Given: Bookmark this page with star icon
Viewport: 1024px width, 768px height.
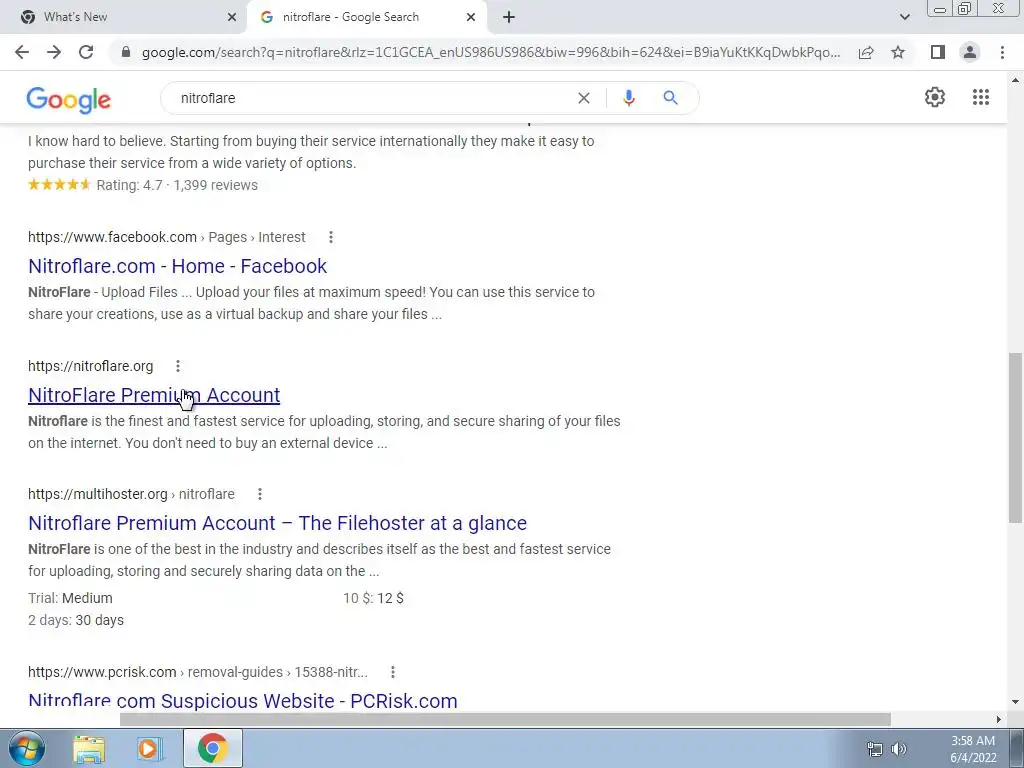Looking at the screenshot, I should coord(898,52).
